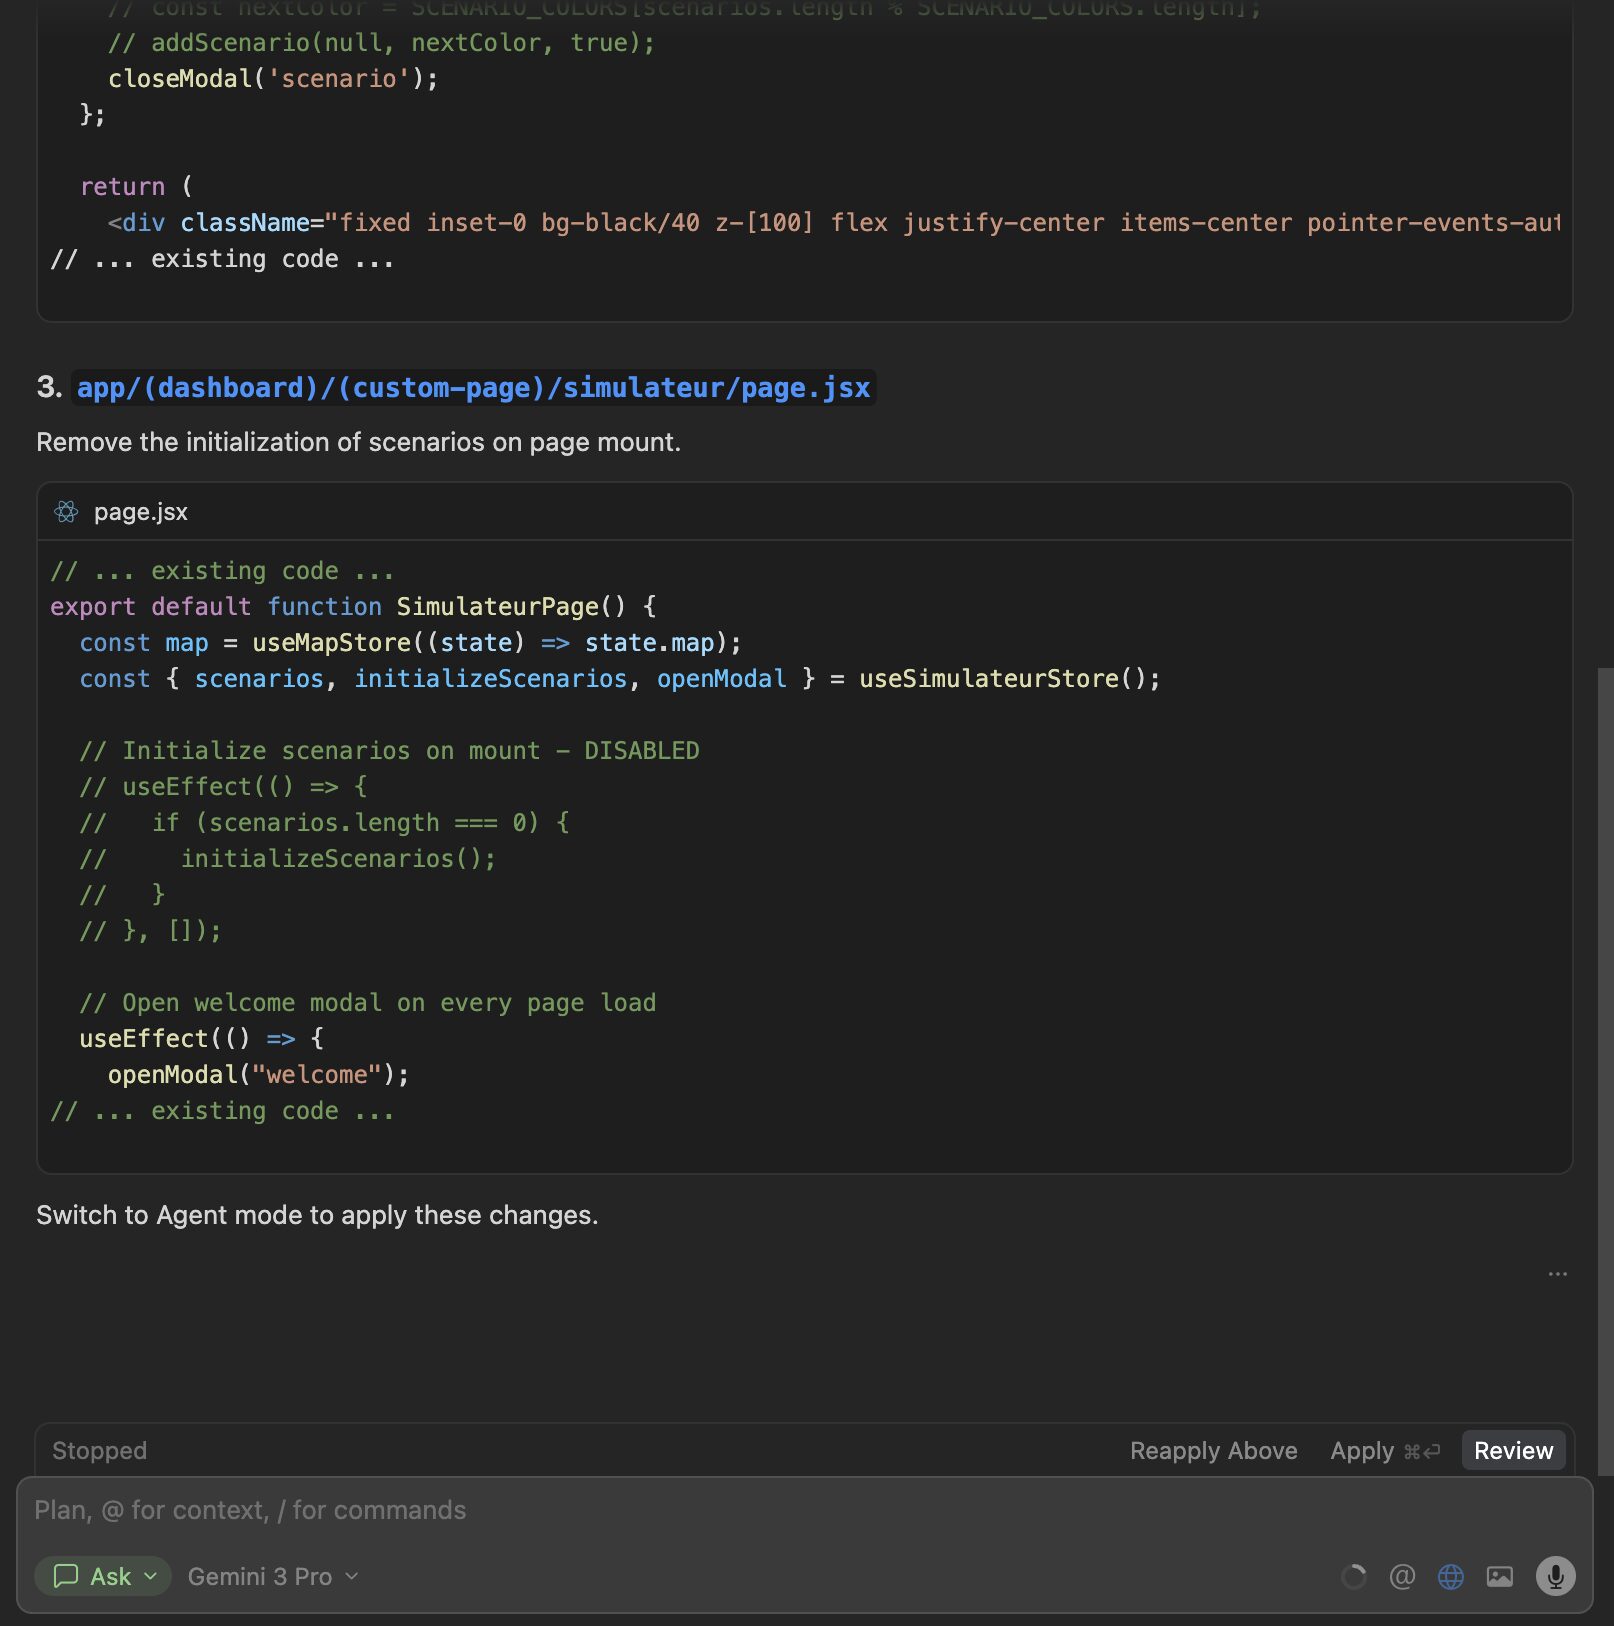Open the simulateur/page.jsx file link

pos(474,388)
